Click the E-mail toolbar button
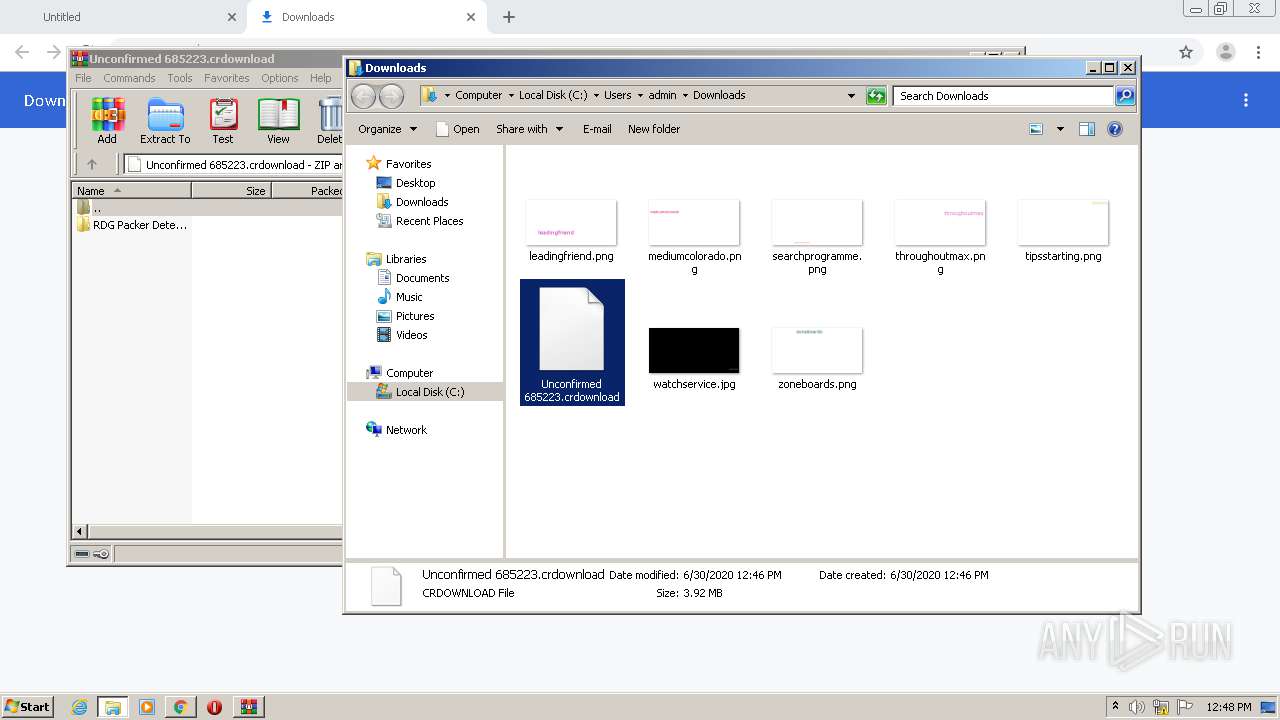Screen dimensions: 1280x720 [597, 129]
